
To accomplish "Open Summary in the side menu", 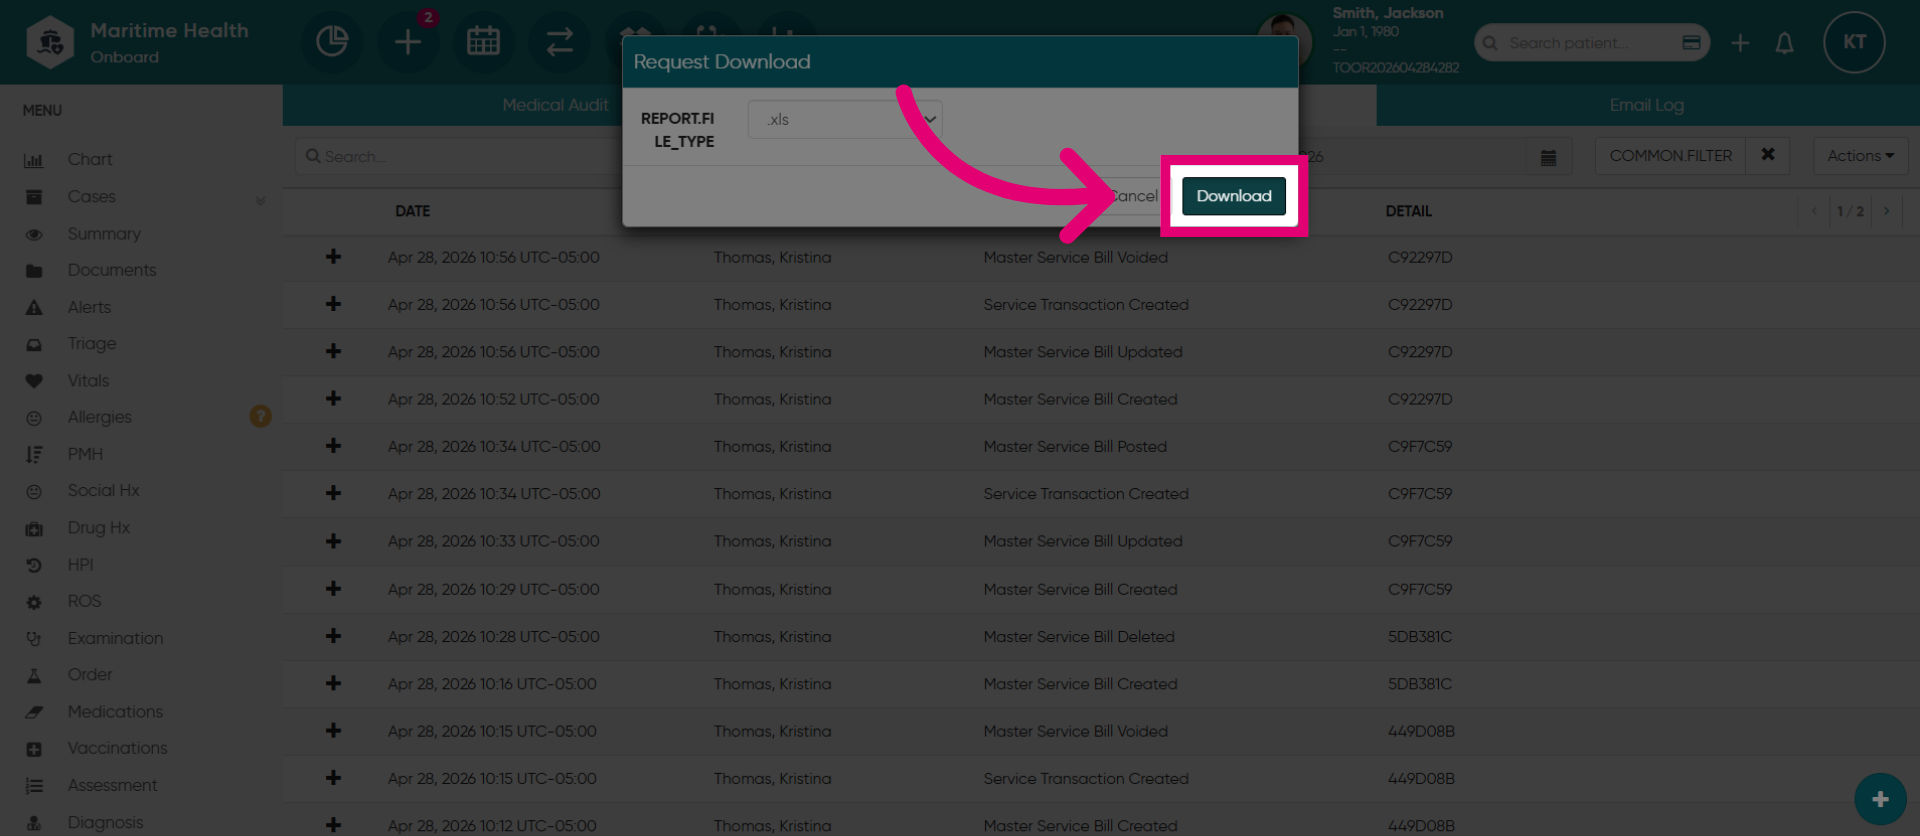I will (104, 234).
